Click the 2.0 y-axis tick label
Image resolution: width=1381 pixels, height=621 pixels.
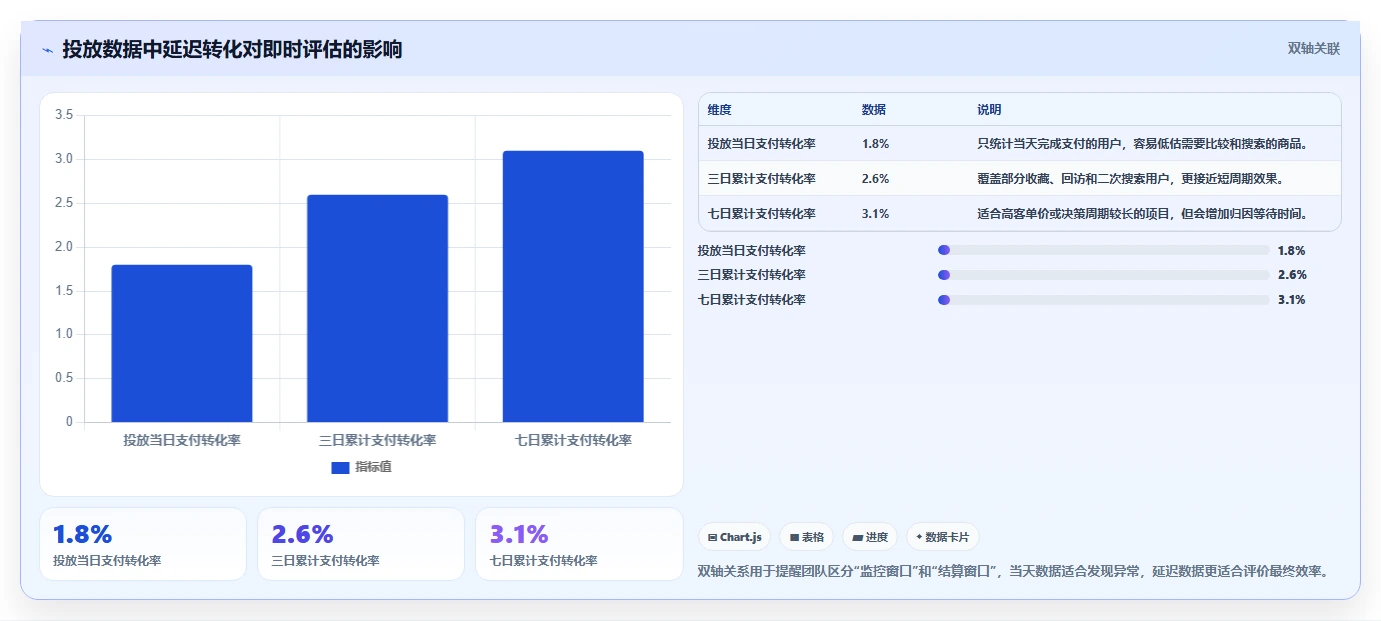64,247
